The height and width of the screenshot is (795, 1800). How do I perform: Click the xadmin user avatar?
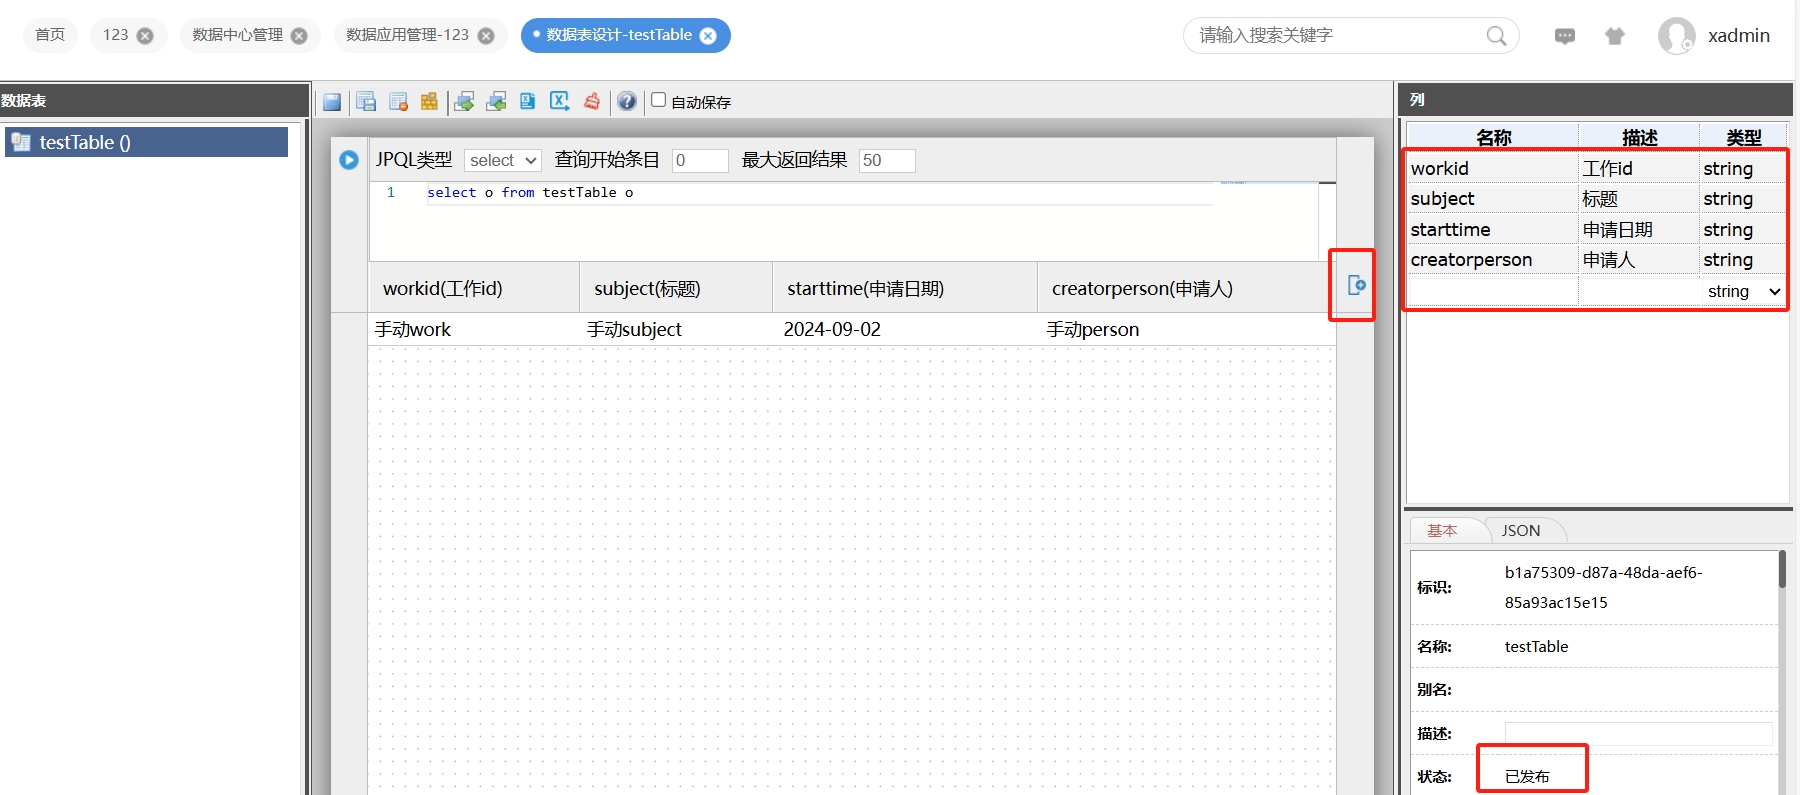[x=1676, y=36]
